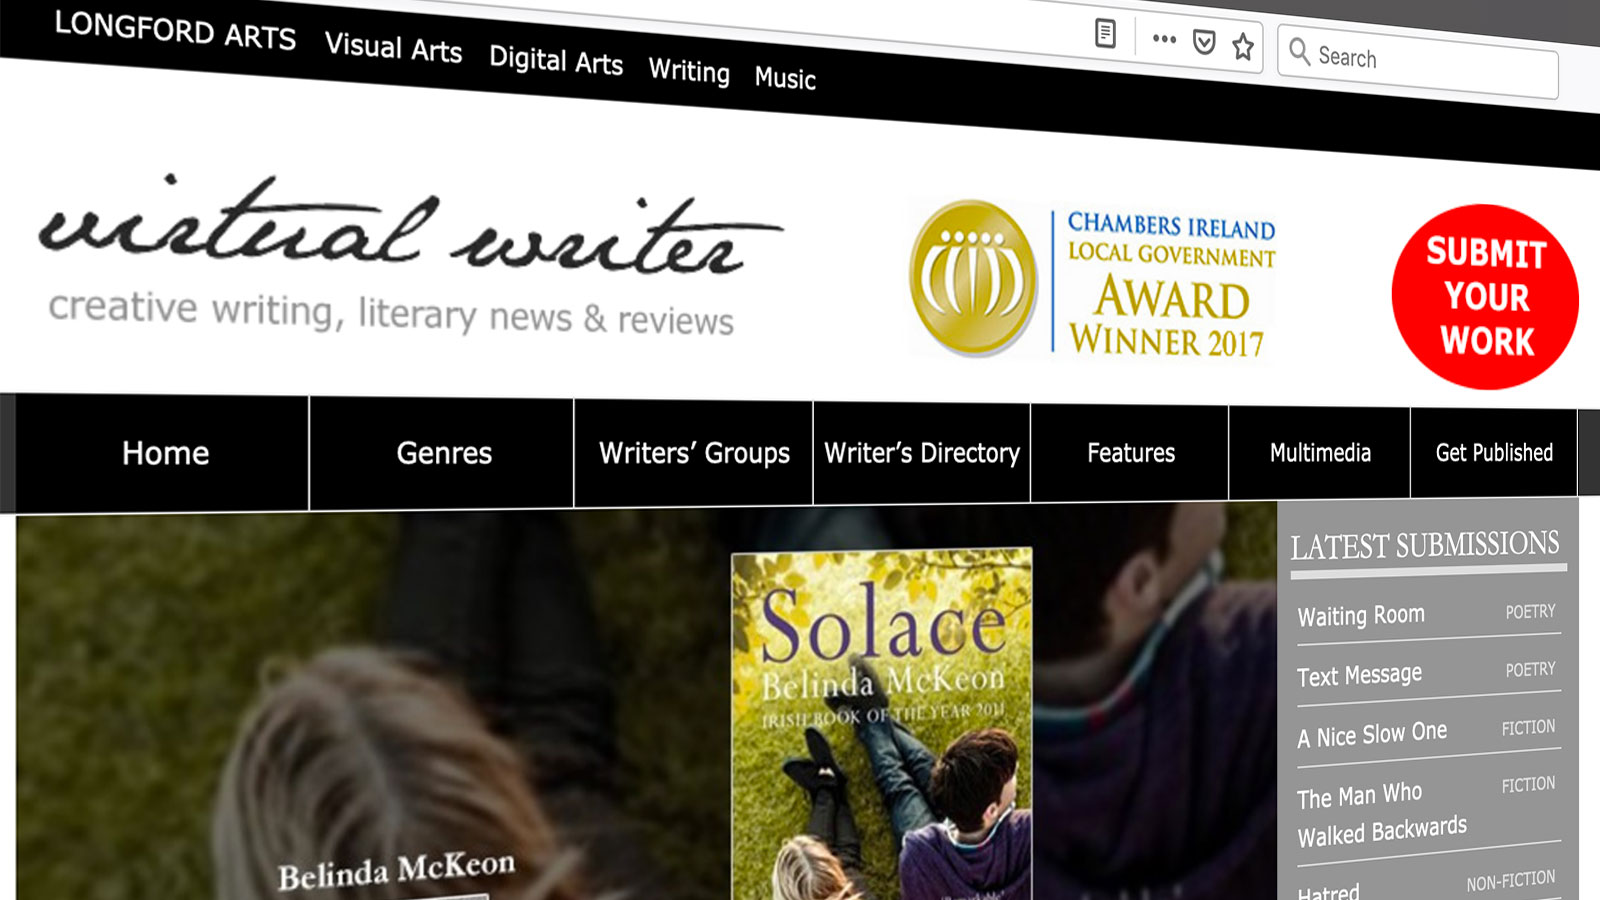Open the Text Message submission
The width and height of the screenshot is (1600, 900).
[1359, 675]
